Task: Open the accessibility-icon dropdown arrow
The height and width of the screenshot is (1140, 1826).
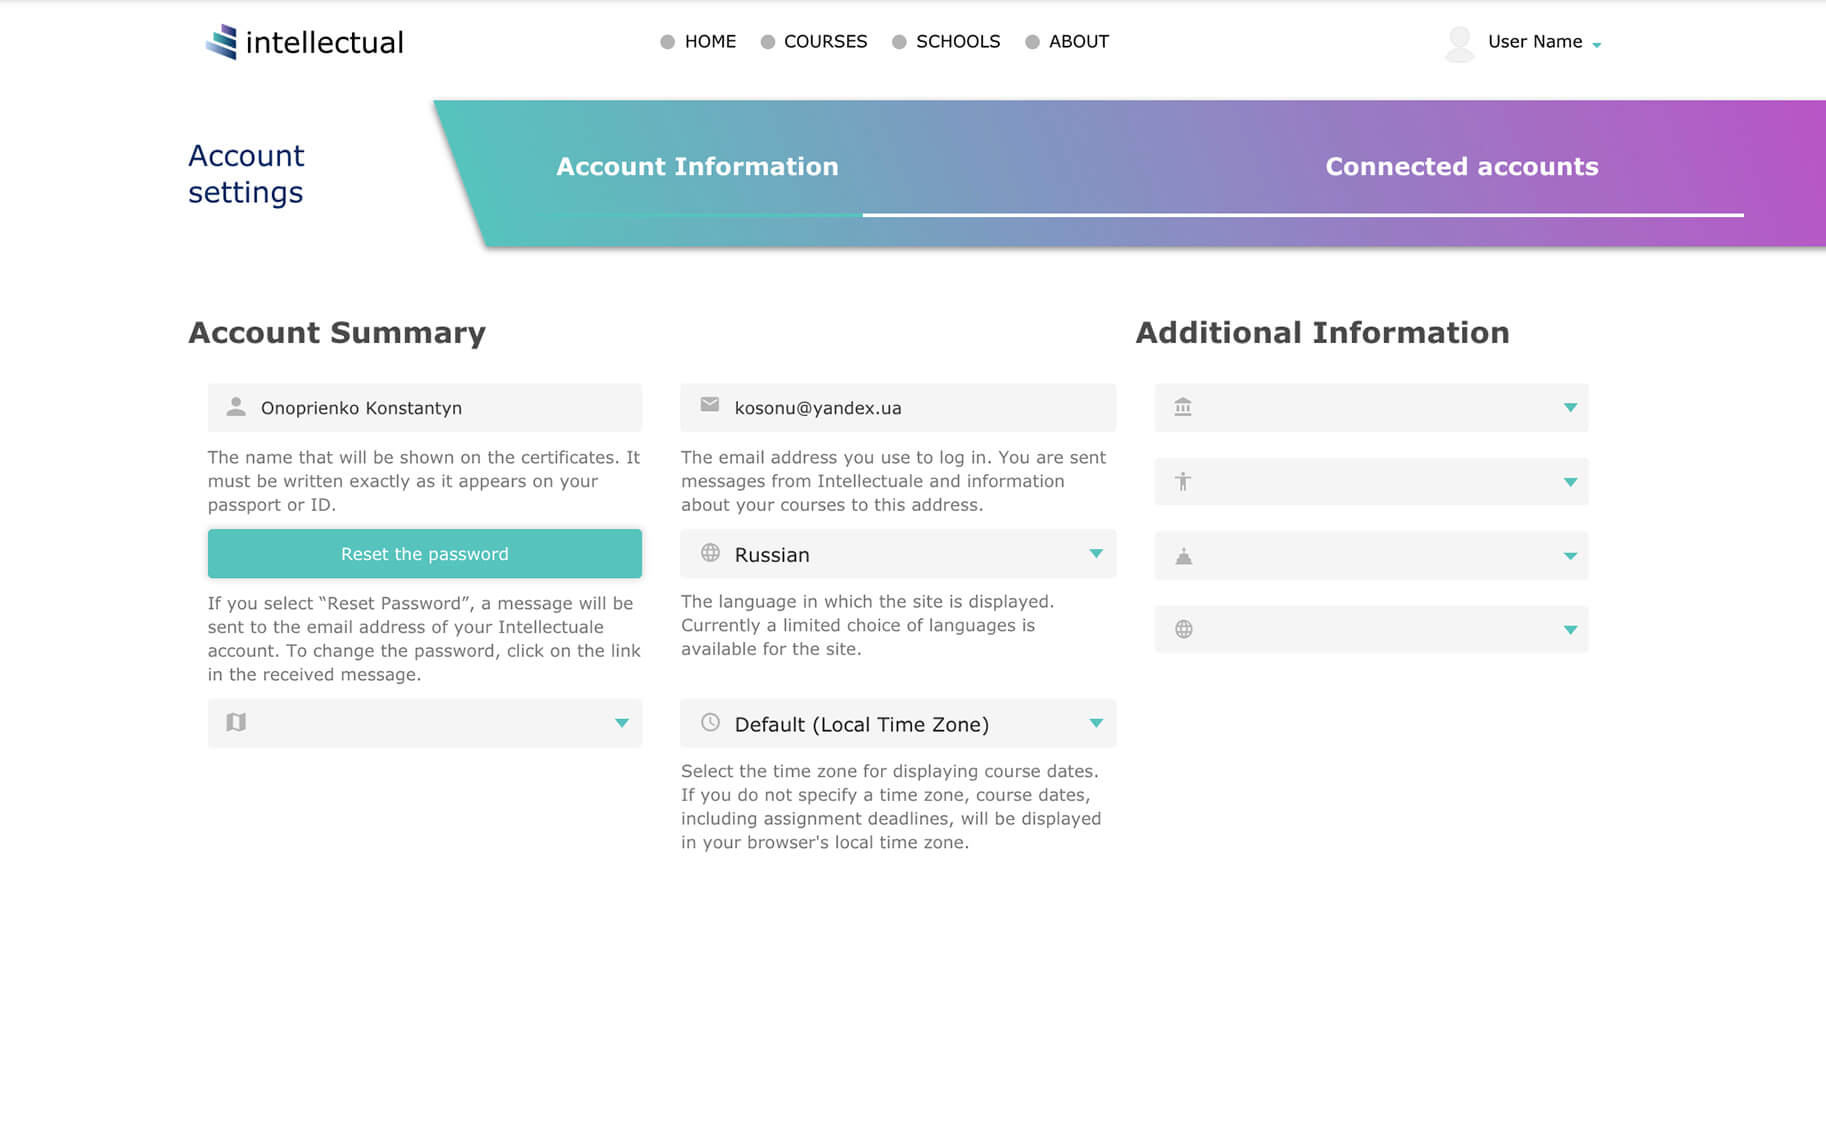Action: coord(1570,482)
